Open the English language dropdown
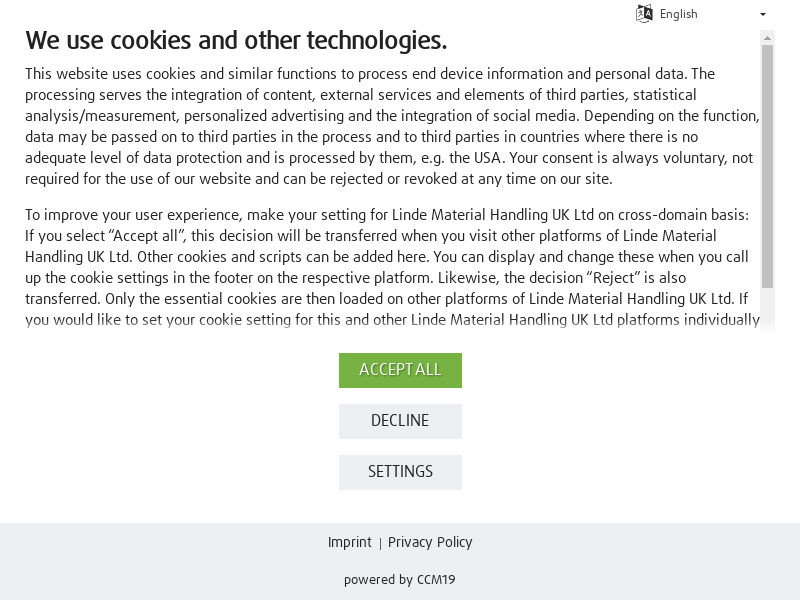This screenshot has width=800, height=600. [700, 14]
